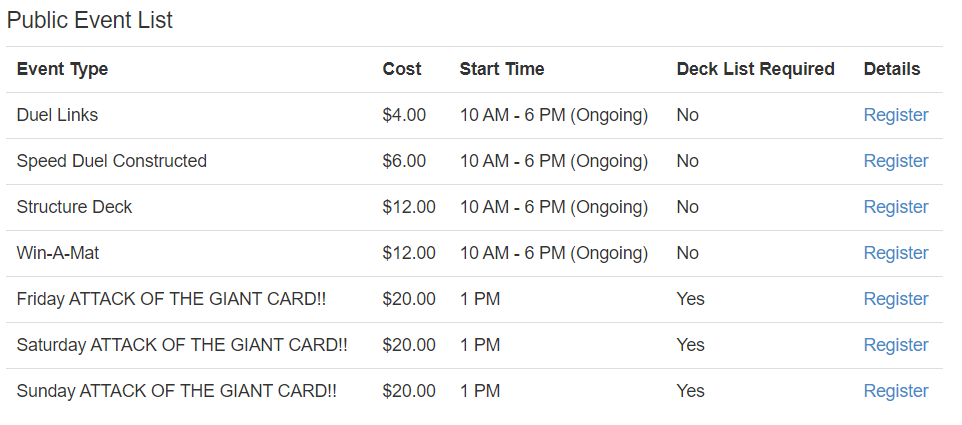Click the Details column header
This screenshot has height=425, width=962.
pos(892,69)
